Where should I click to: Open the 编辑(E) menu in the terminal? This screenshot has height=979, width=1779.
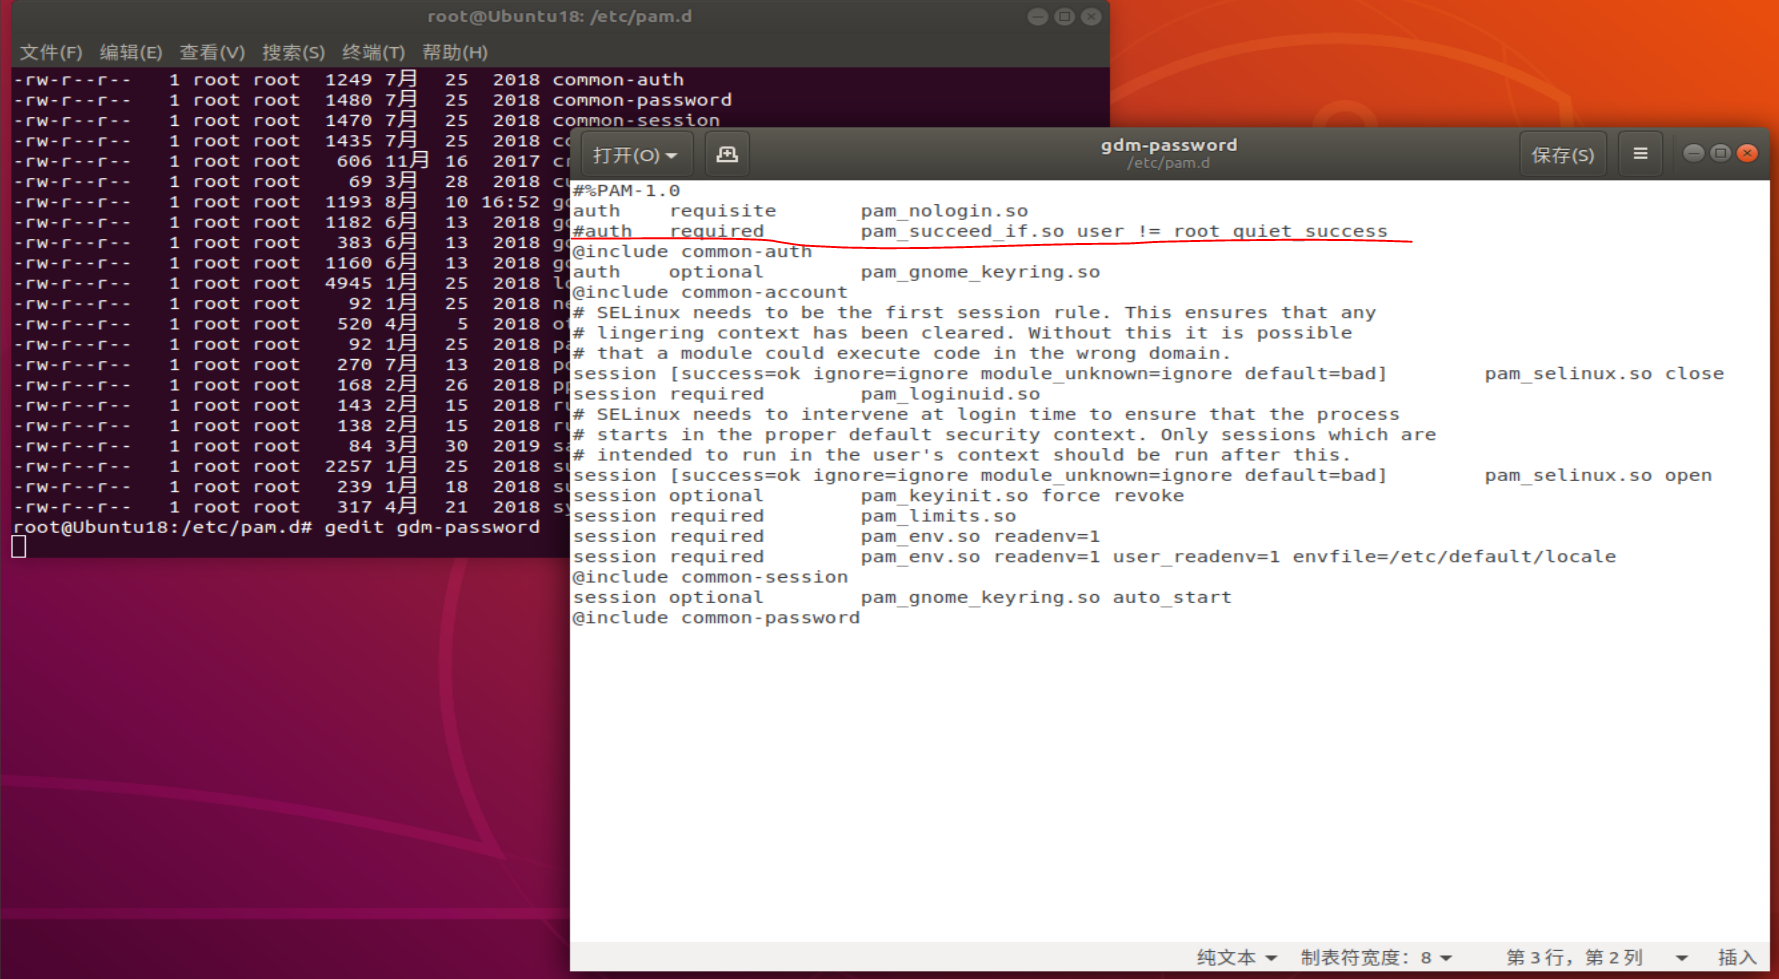(x=130, y=52)
